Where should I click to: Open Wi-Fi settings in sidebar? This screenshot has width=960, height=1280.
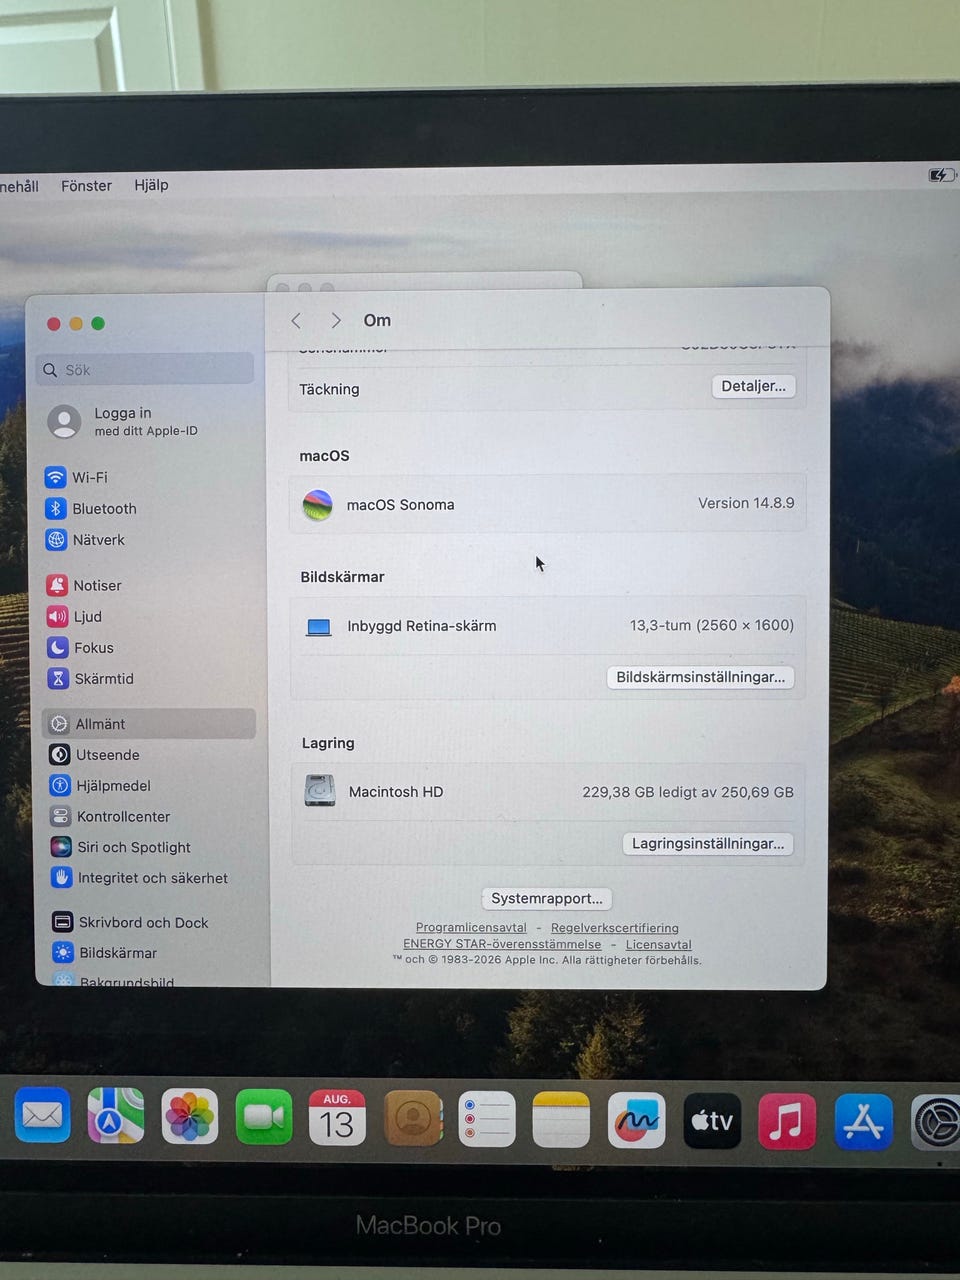pyautogui.click(x=76, y=477)
